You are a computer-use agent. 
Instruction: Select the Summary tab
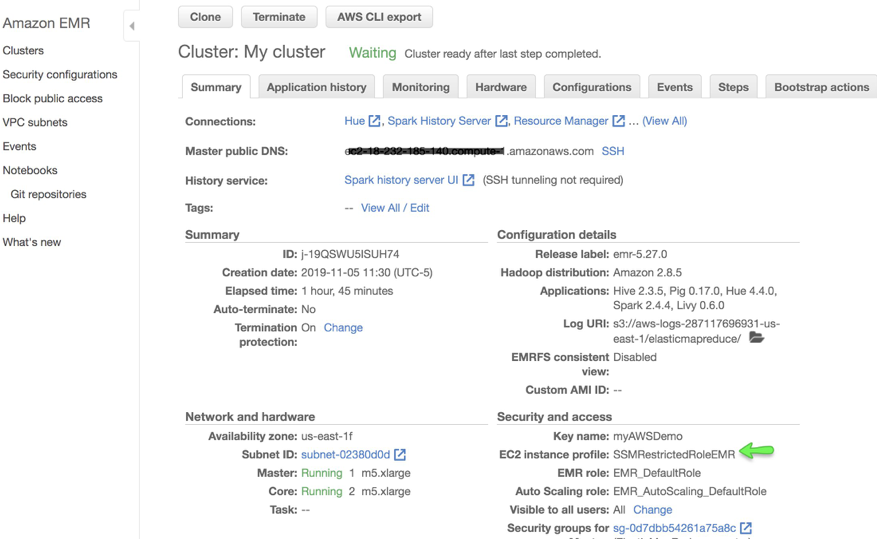[216, 87]
